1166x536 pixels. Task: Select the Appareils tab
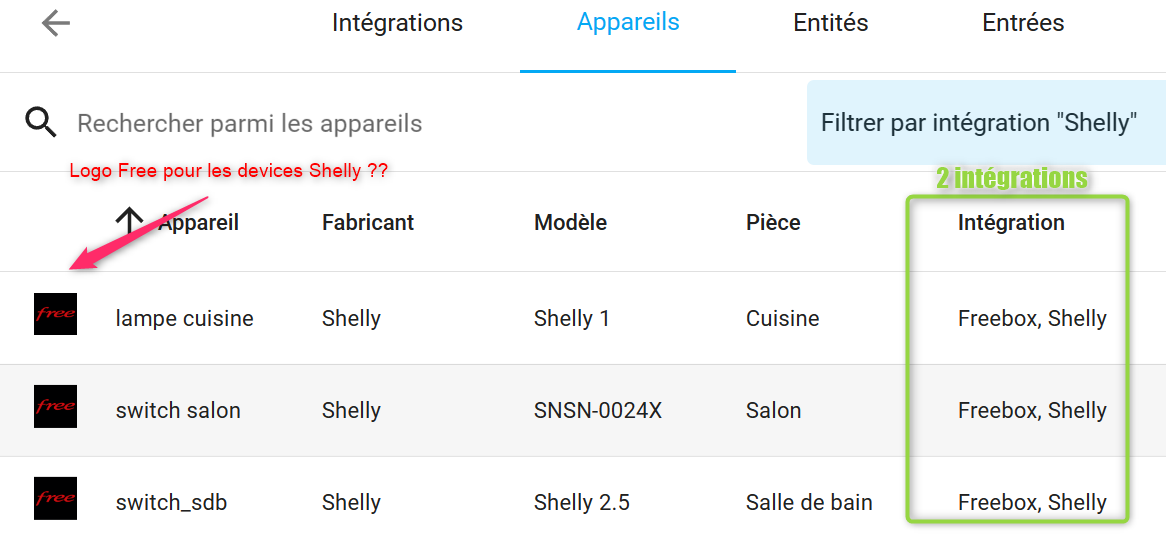pyautogui.click(x=628, y=22)
